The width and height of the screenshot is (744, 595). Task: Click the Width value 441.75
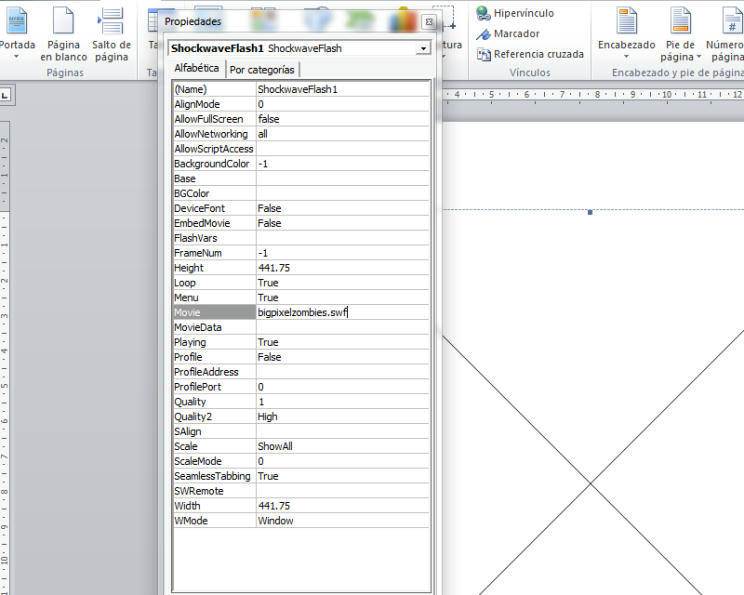point(342,506)
